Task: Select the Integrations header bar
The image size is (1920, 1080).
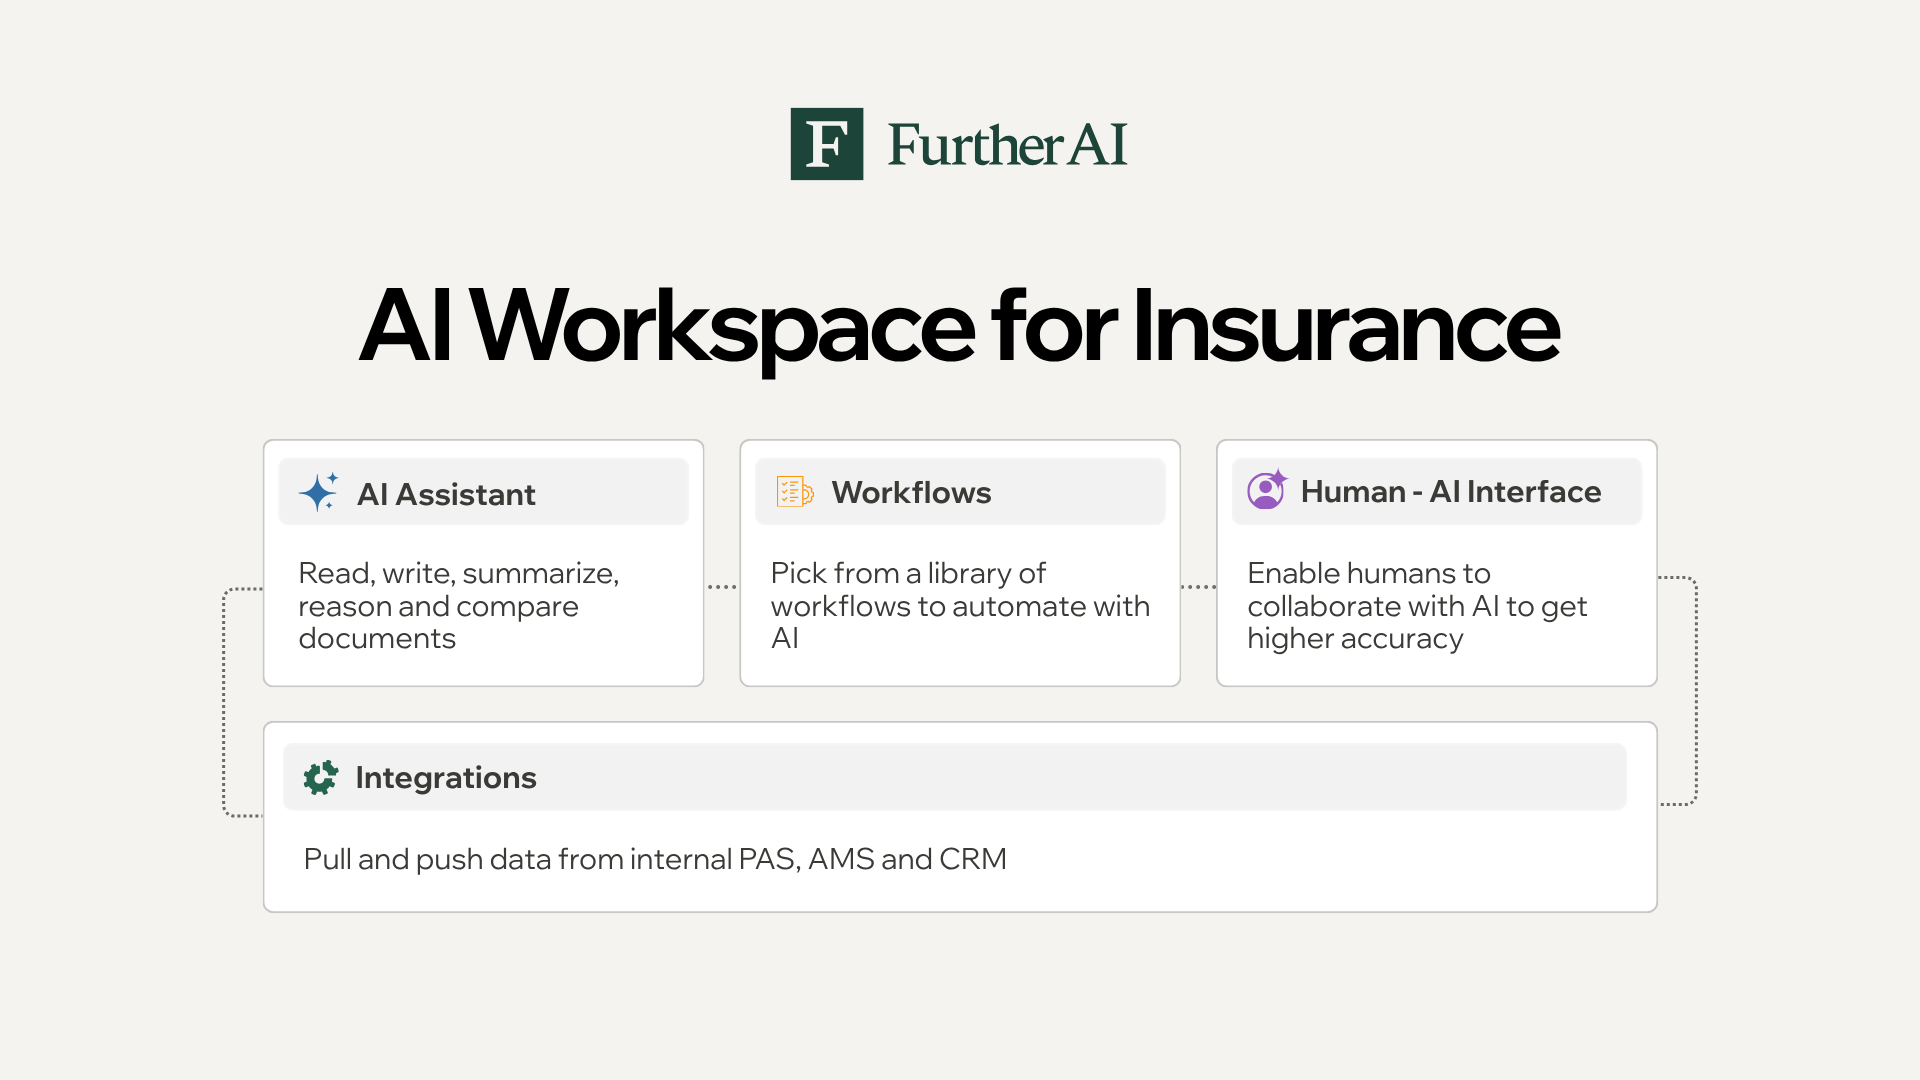Action: 954,777
